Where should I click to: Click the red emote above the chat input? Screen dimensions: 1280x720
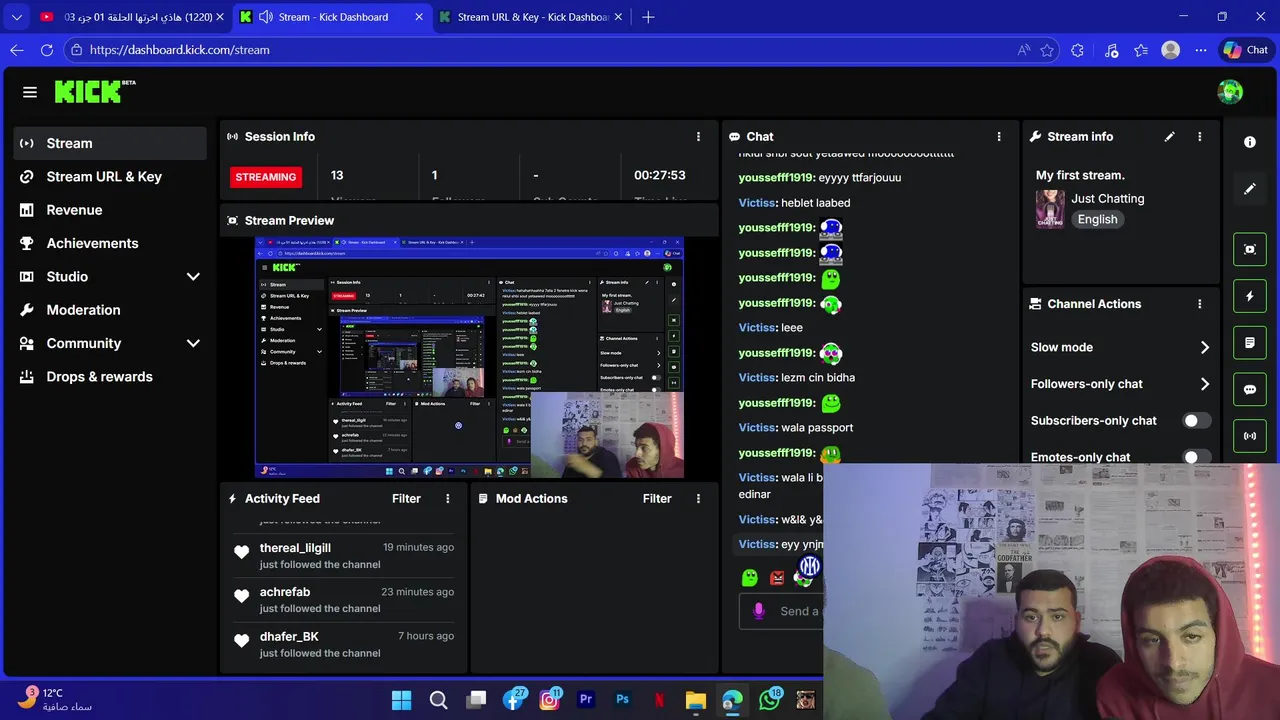(777, 577)
